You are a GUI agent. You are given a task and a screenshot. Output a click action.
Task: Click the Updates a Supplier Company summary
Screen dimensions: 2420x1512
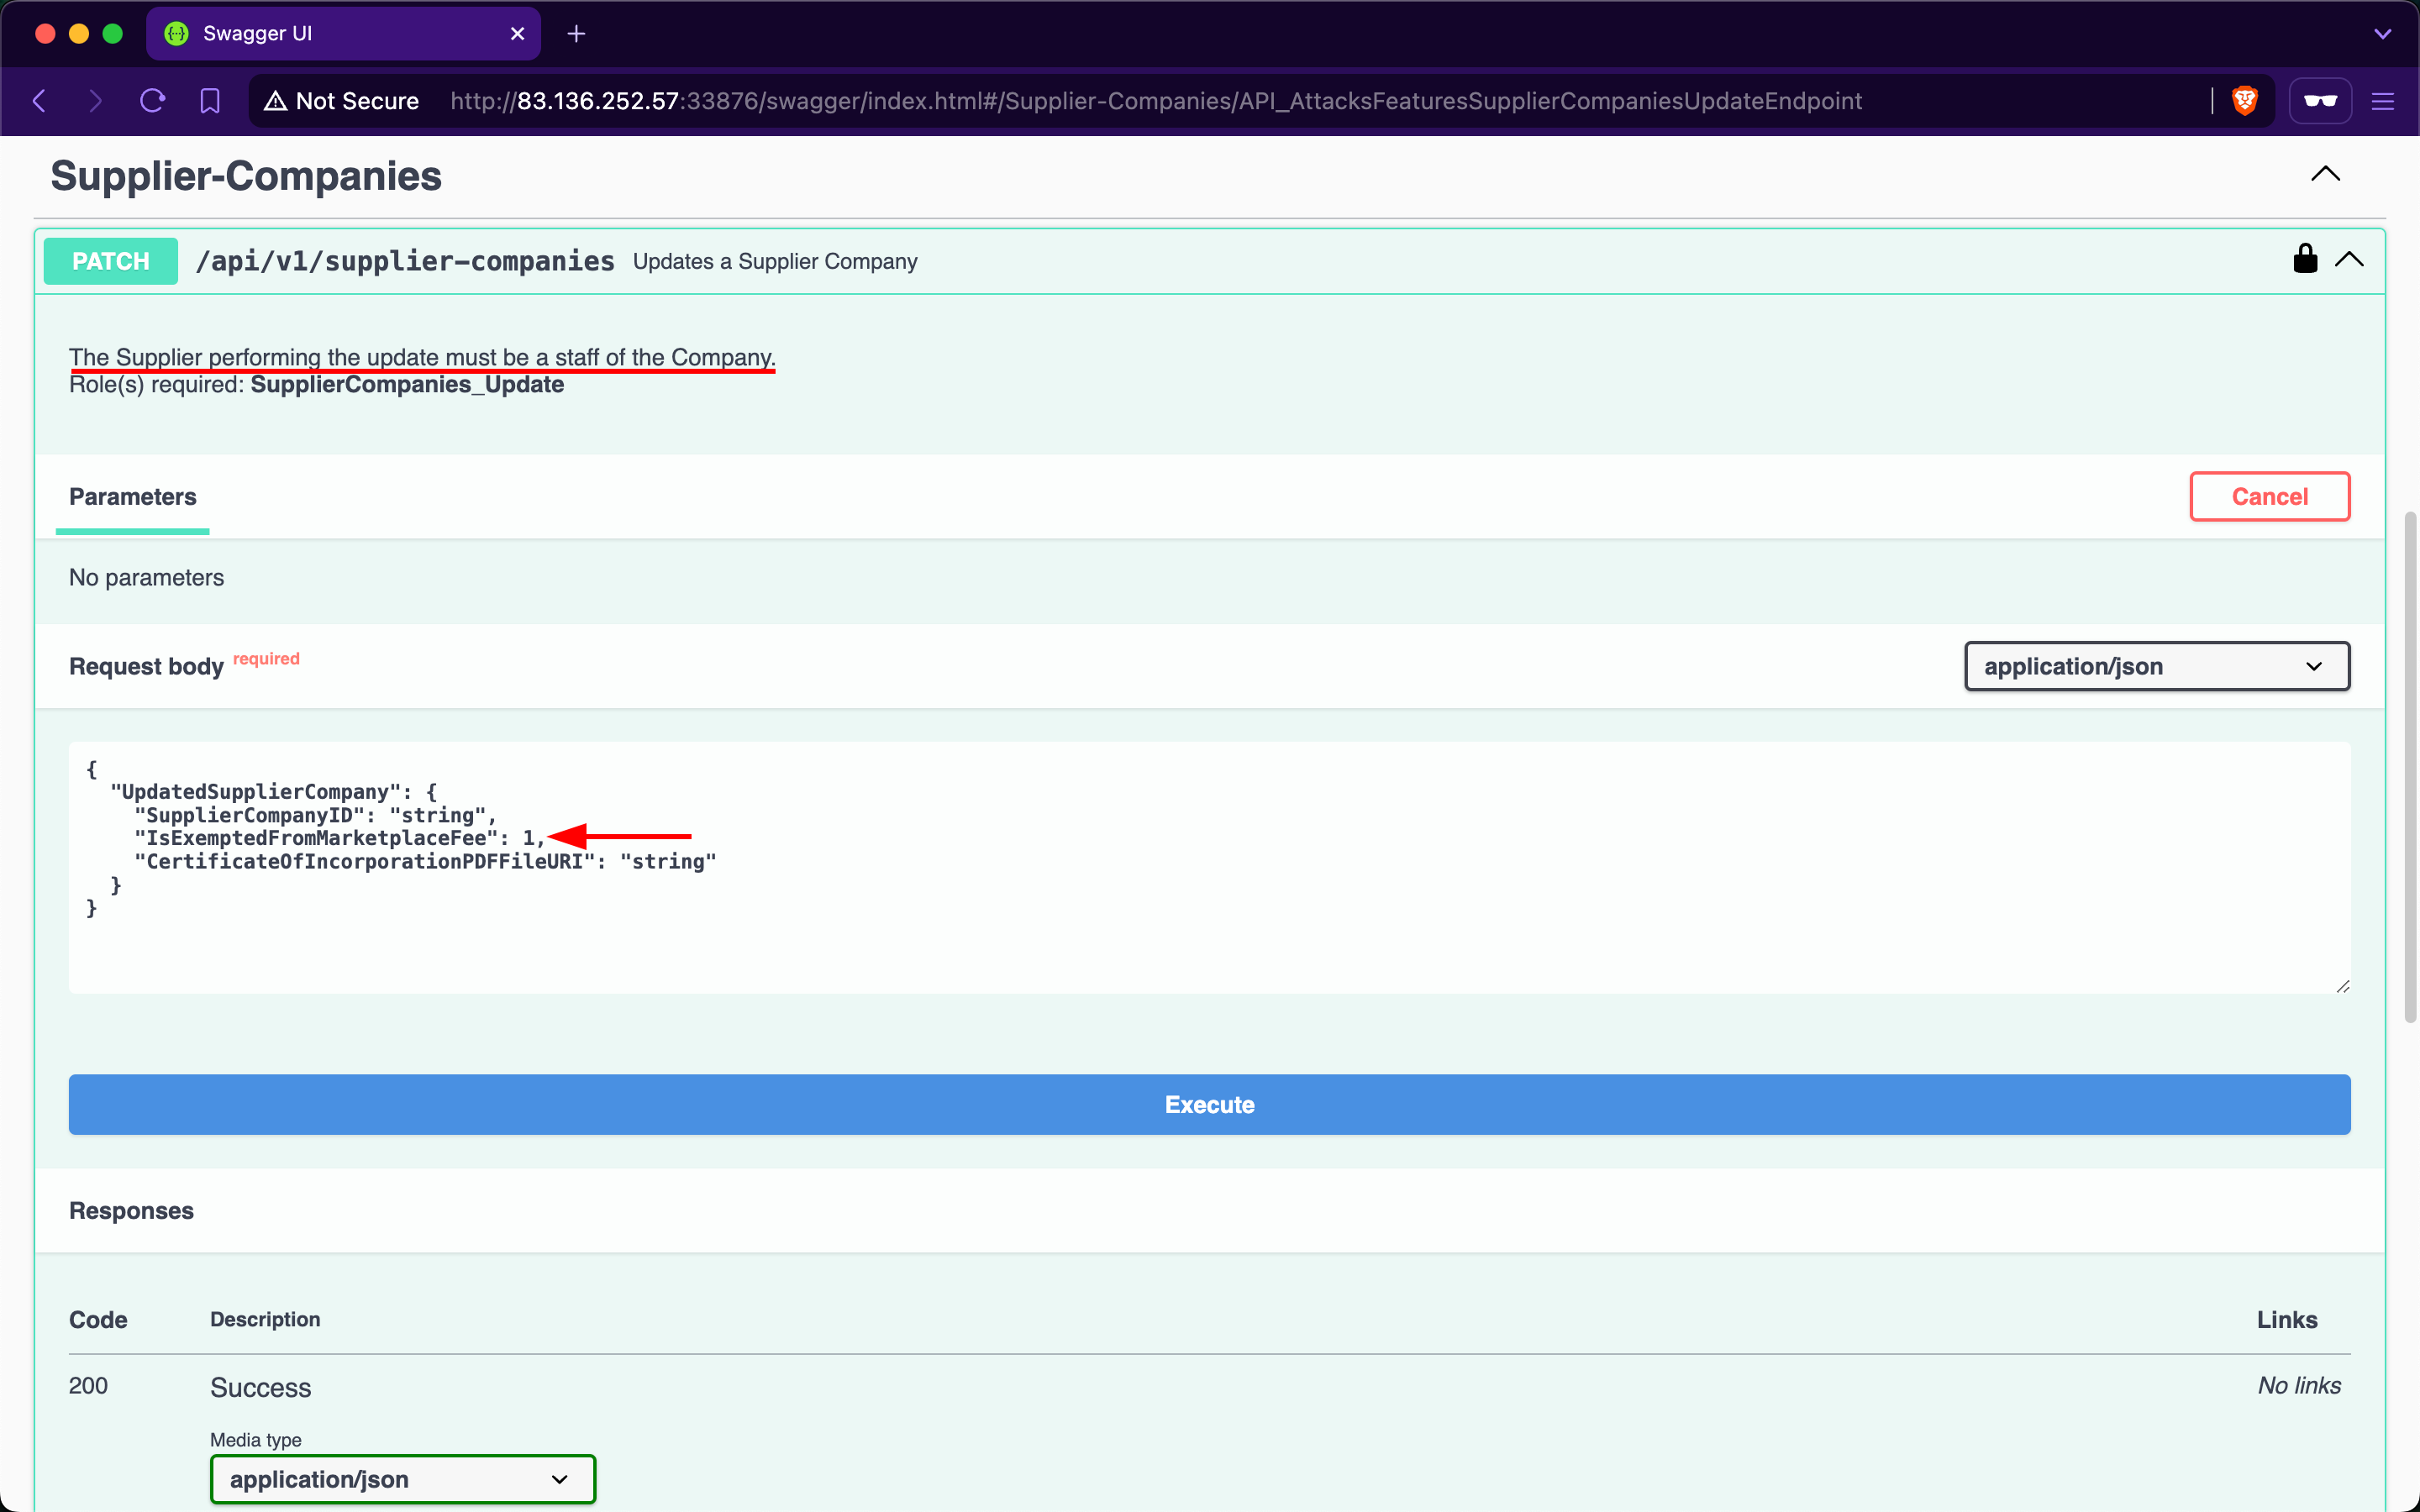coord(775,262)
